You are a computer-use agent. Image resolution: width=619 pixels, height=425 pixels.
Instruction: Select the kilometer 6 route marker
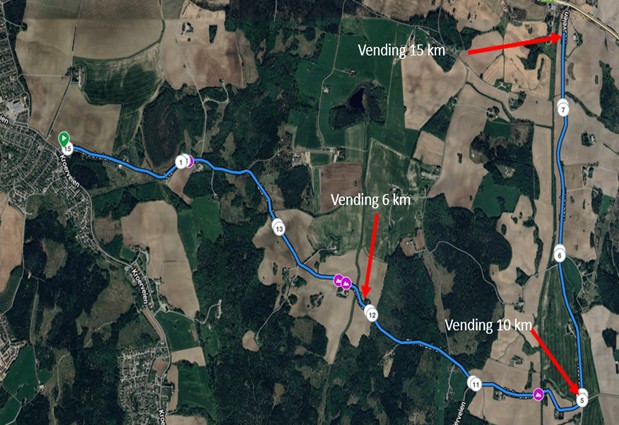click(559, 256)
